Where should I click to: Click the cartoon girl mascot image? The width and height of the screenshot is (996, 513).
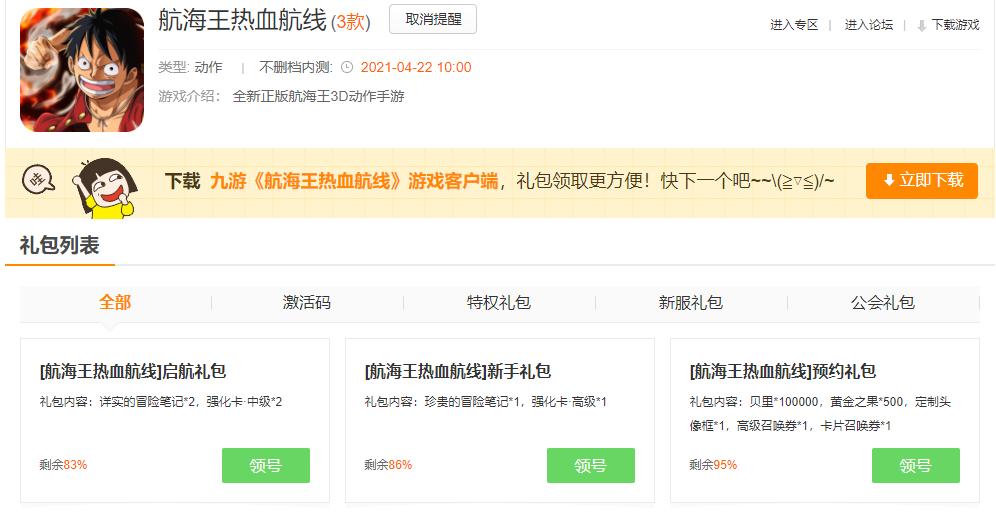104,187
